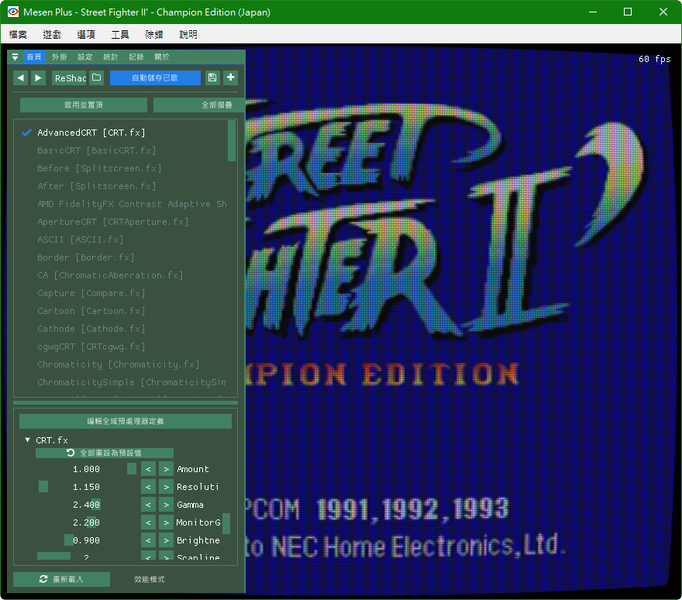Collapse the CRT.fx variables section
This screenshot has width=682, height=600.
coord(27,440)
